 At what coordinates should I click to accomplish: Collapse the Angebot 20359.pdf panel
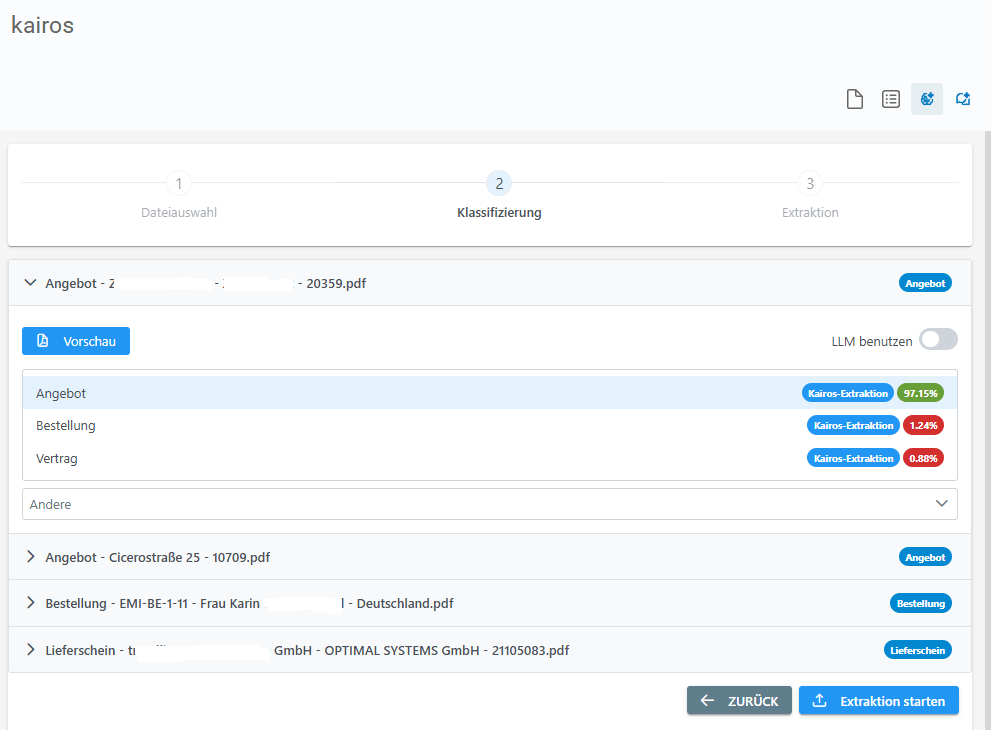click(30, 283)
